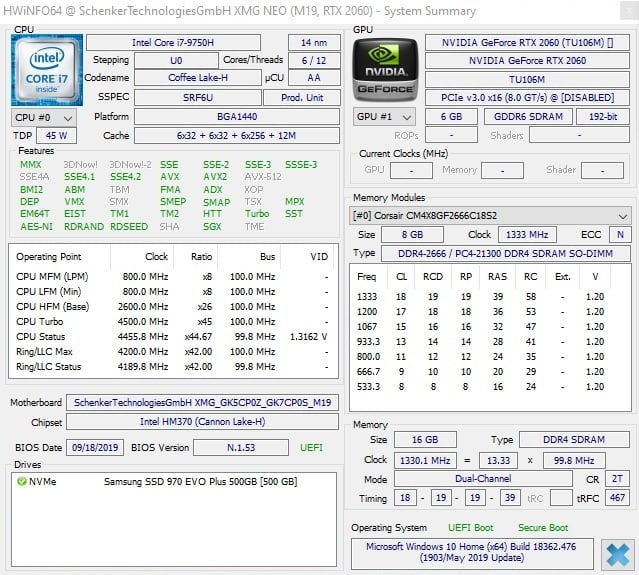Click the BIOS Version N.1.53 field
The image size is (639, 575).
click(241, 447)
